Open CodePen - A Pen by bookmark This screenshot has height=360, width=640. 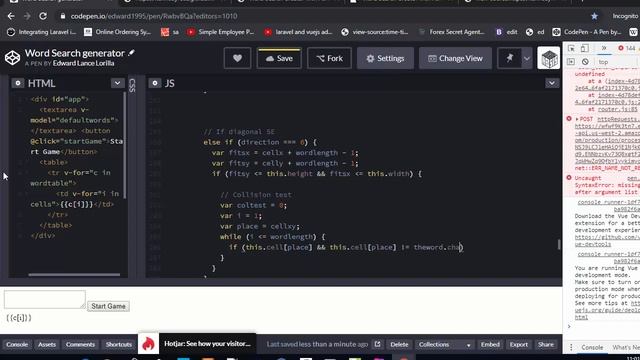click(x=587, y=32)
